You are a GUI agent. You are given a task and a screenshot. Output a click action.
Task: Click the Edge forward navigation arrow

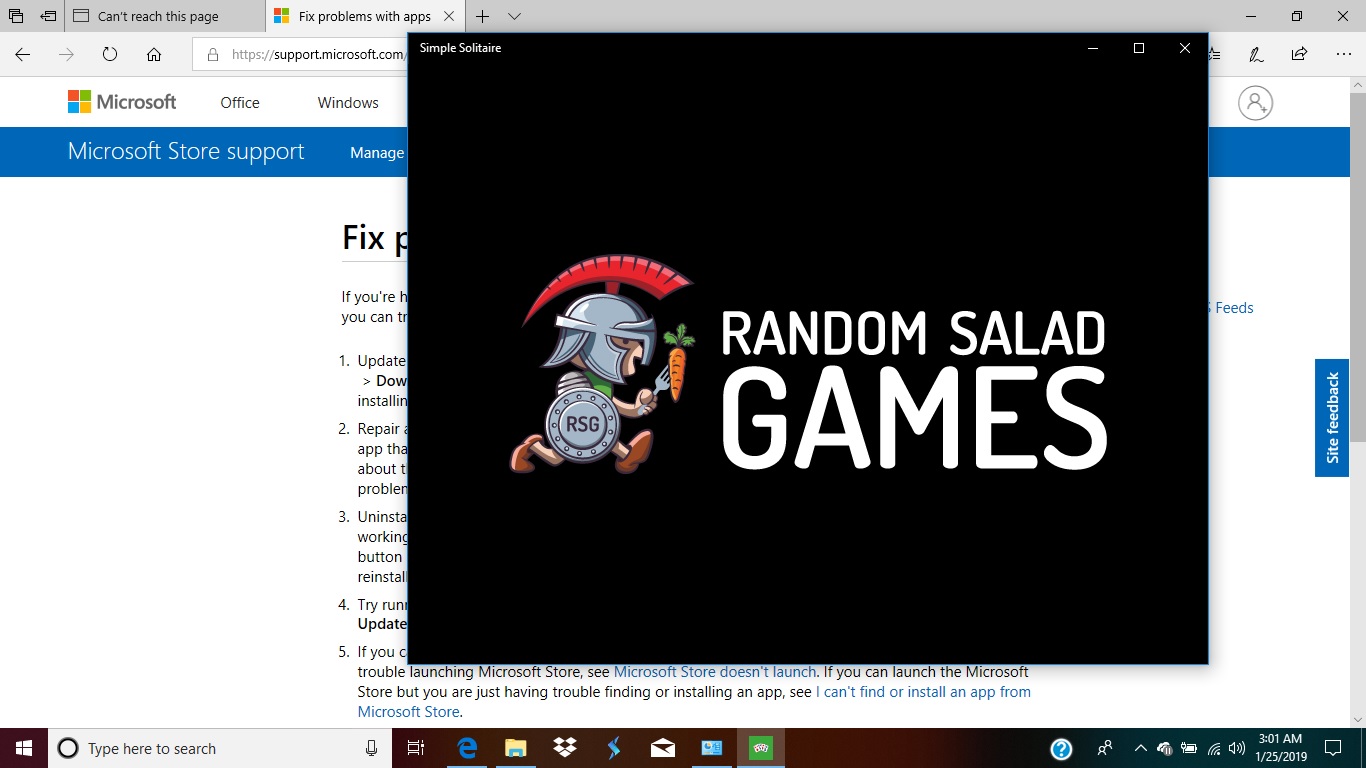click(66, 55)
